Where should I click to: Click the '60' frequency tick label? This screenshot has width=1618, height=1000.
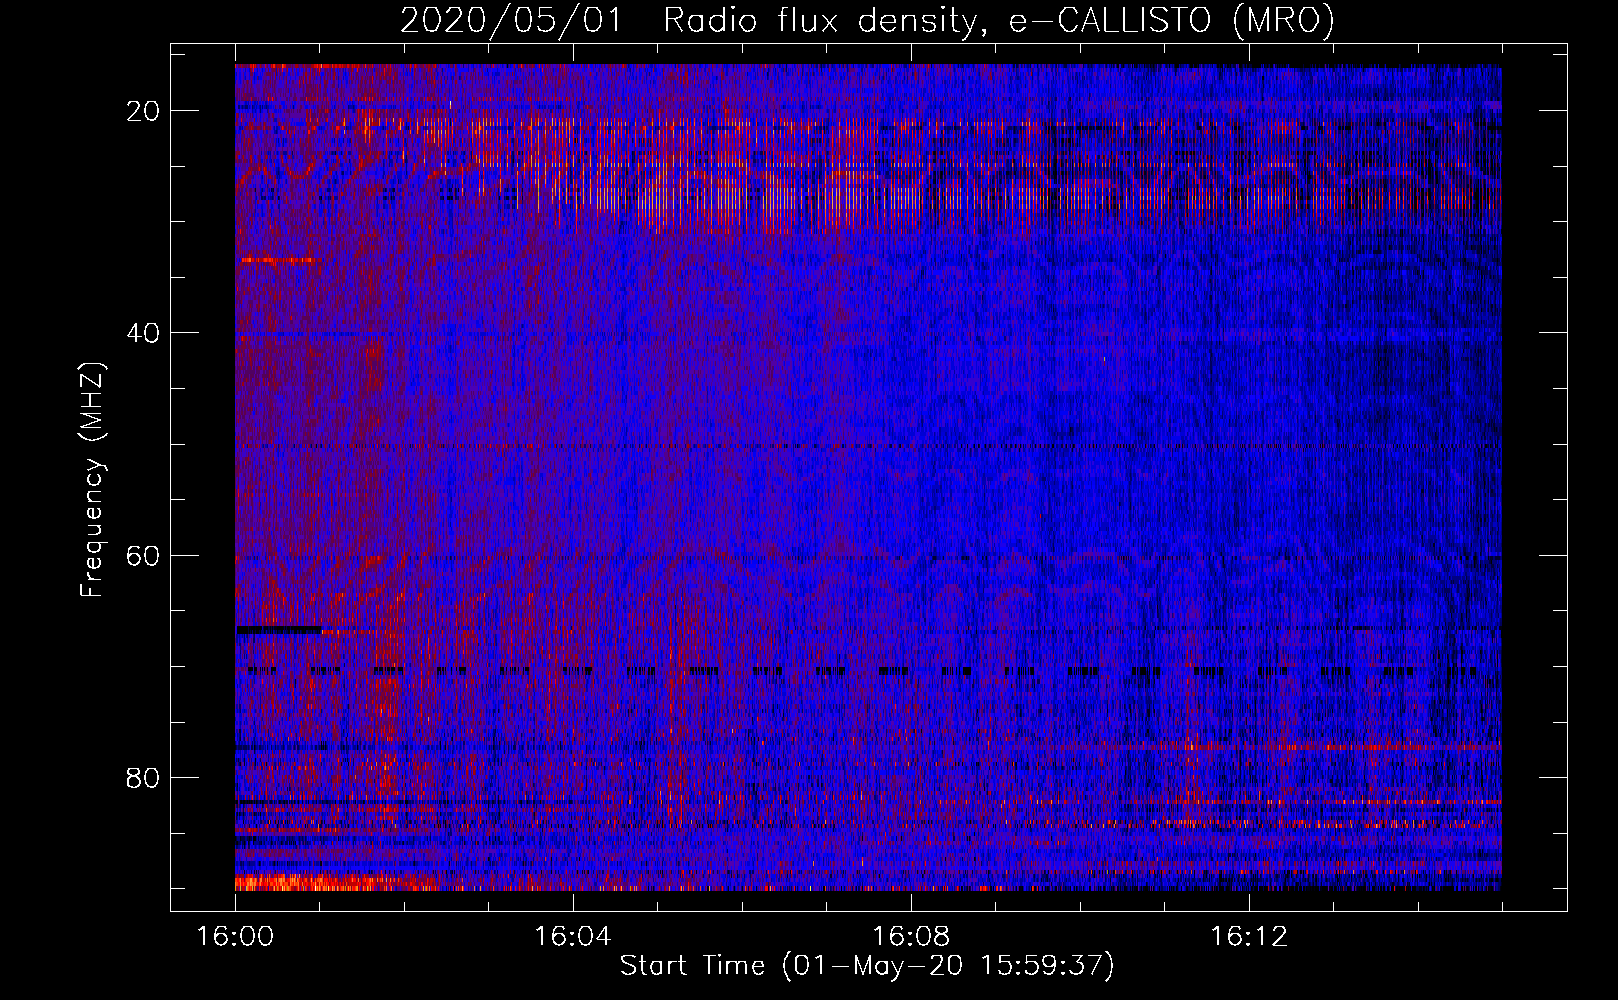(x=144, y=555)
